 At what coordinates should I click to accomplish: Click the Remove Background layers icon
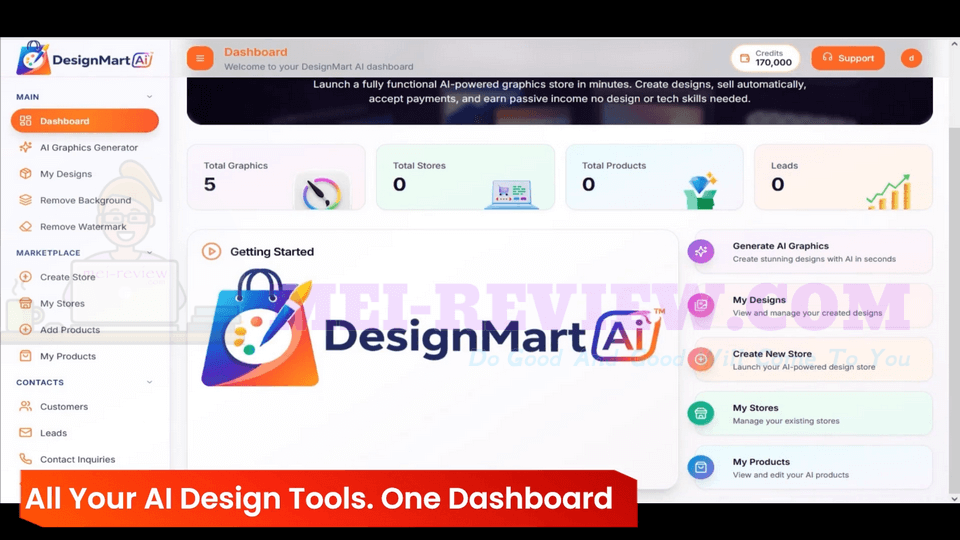coord(25,200)
